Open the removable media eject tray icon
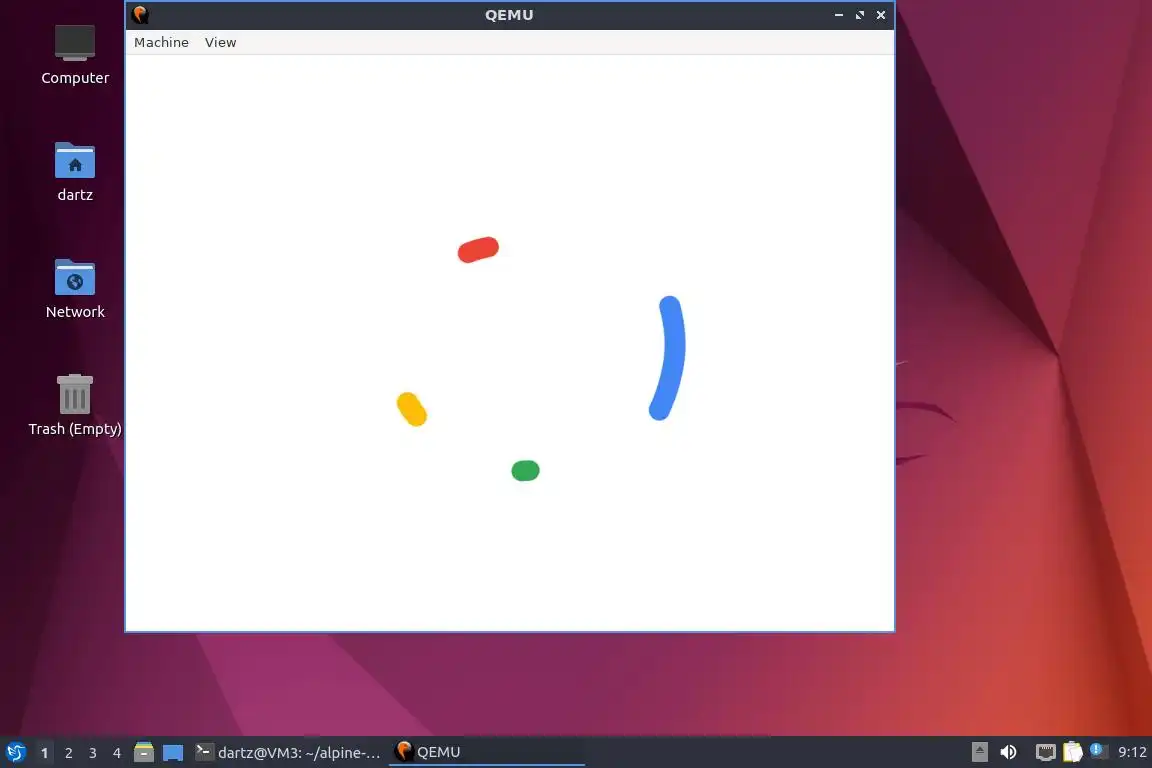 (979, 752)
